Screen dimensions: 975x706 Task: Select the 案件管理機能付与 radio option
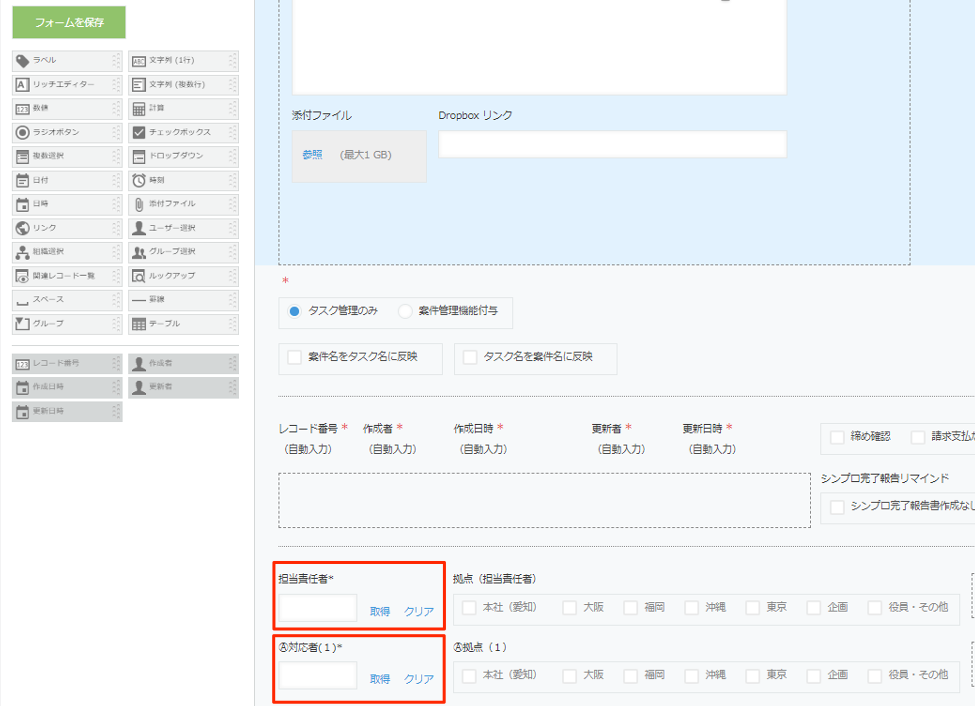pos(405,311)
